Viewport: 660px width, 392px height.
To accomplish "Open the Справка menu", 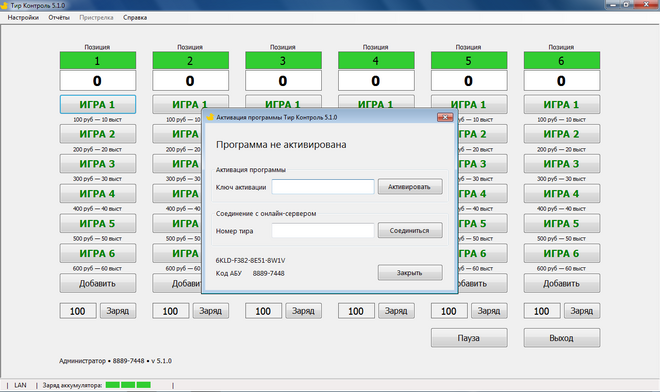I will click(135, 18).
